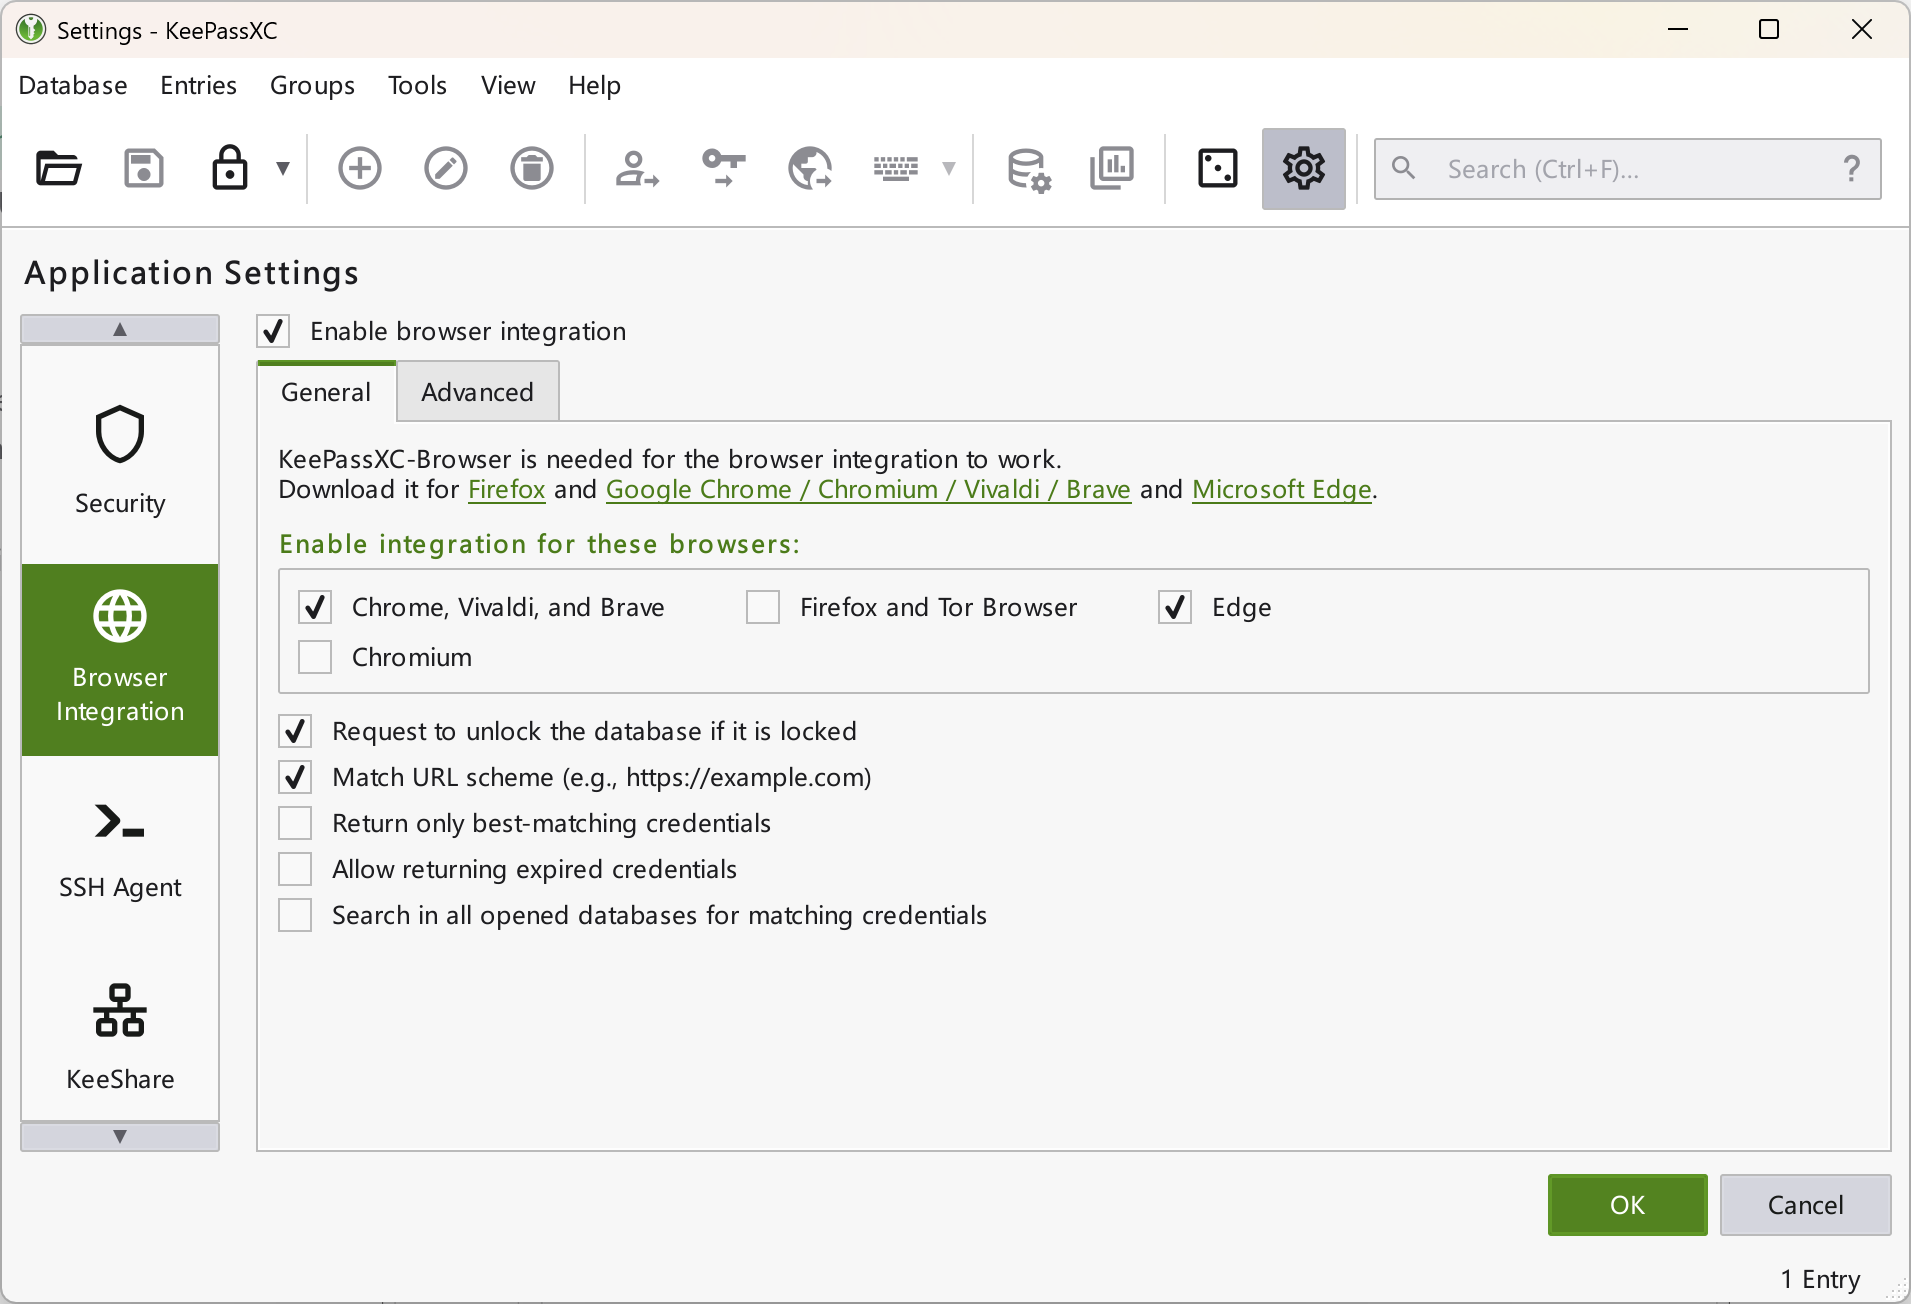
Task: Click the OK button
Action: tap(1627, 1205)
